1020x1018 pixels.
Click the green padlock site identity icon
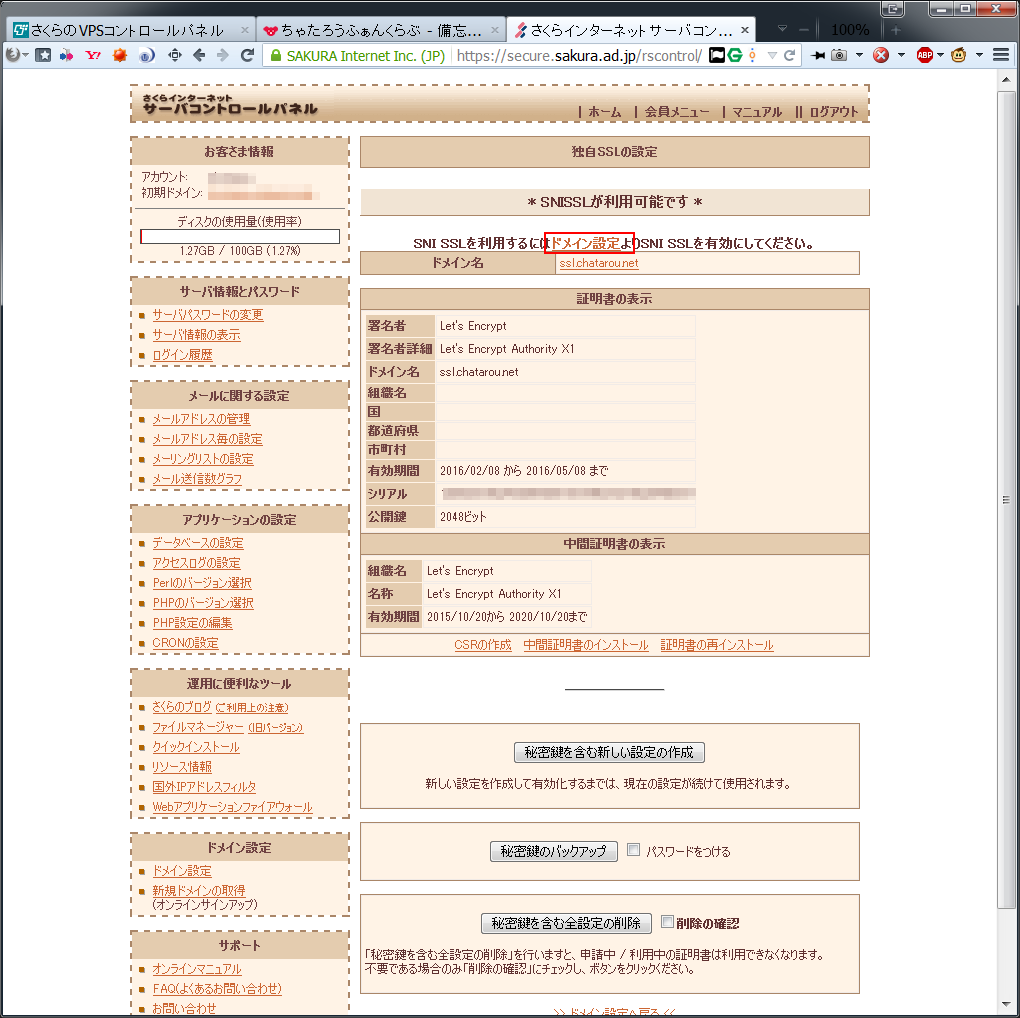coord(276,55)
